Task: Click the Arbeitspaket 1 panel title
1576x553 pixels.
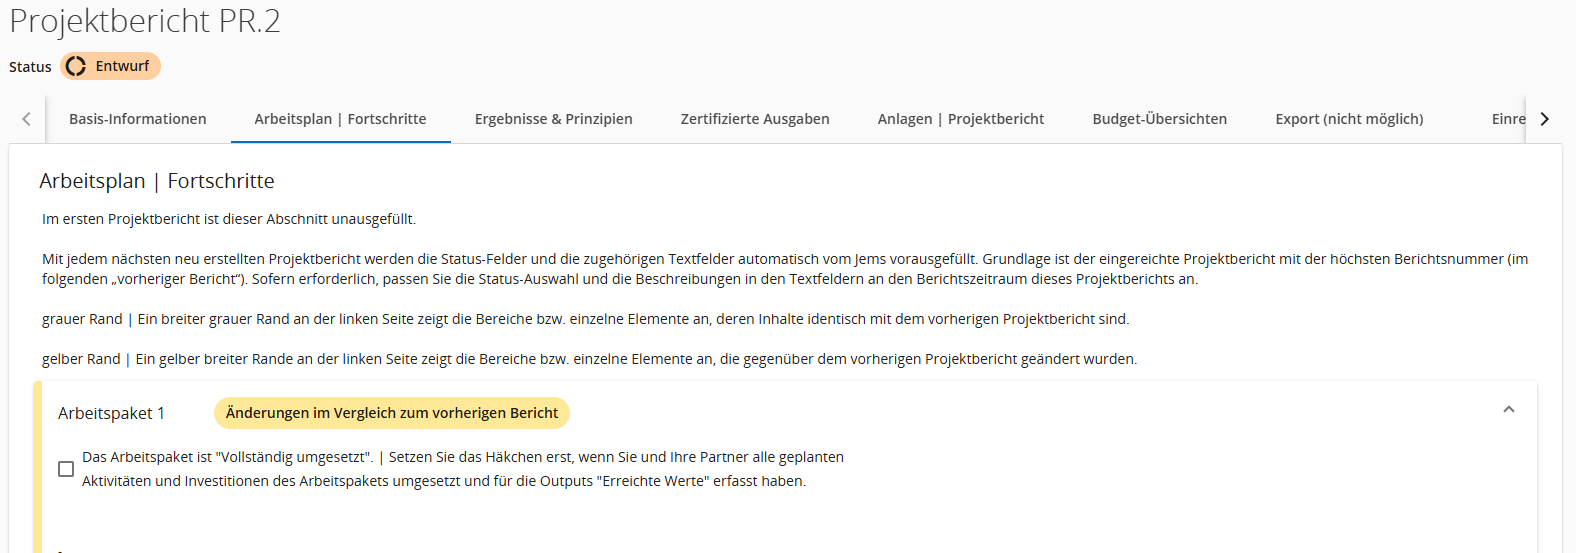Action: click(x=111, y=413)
